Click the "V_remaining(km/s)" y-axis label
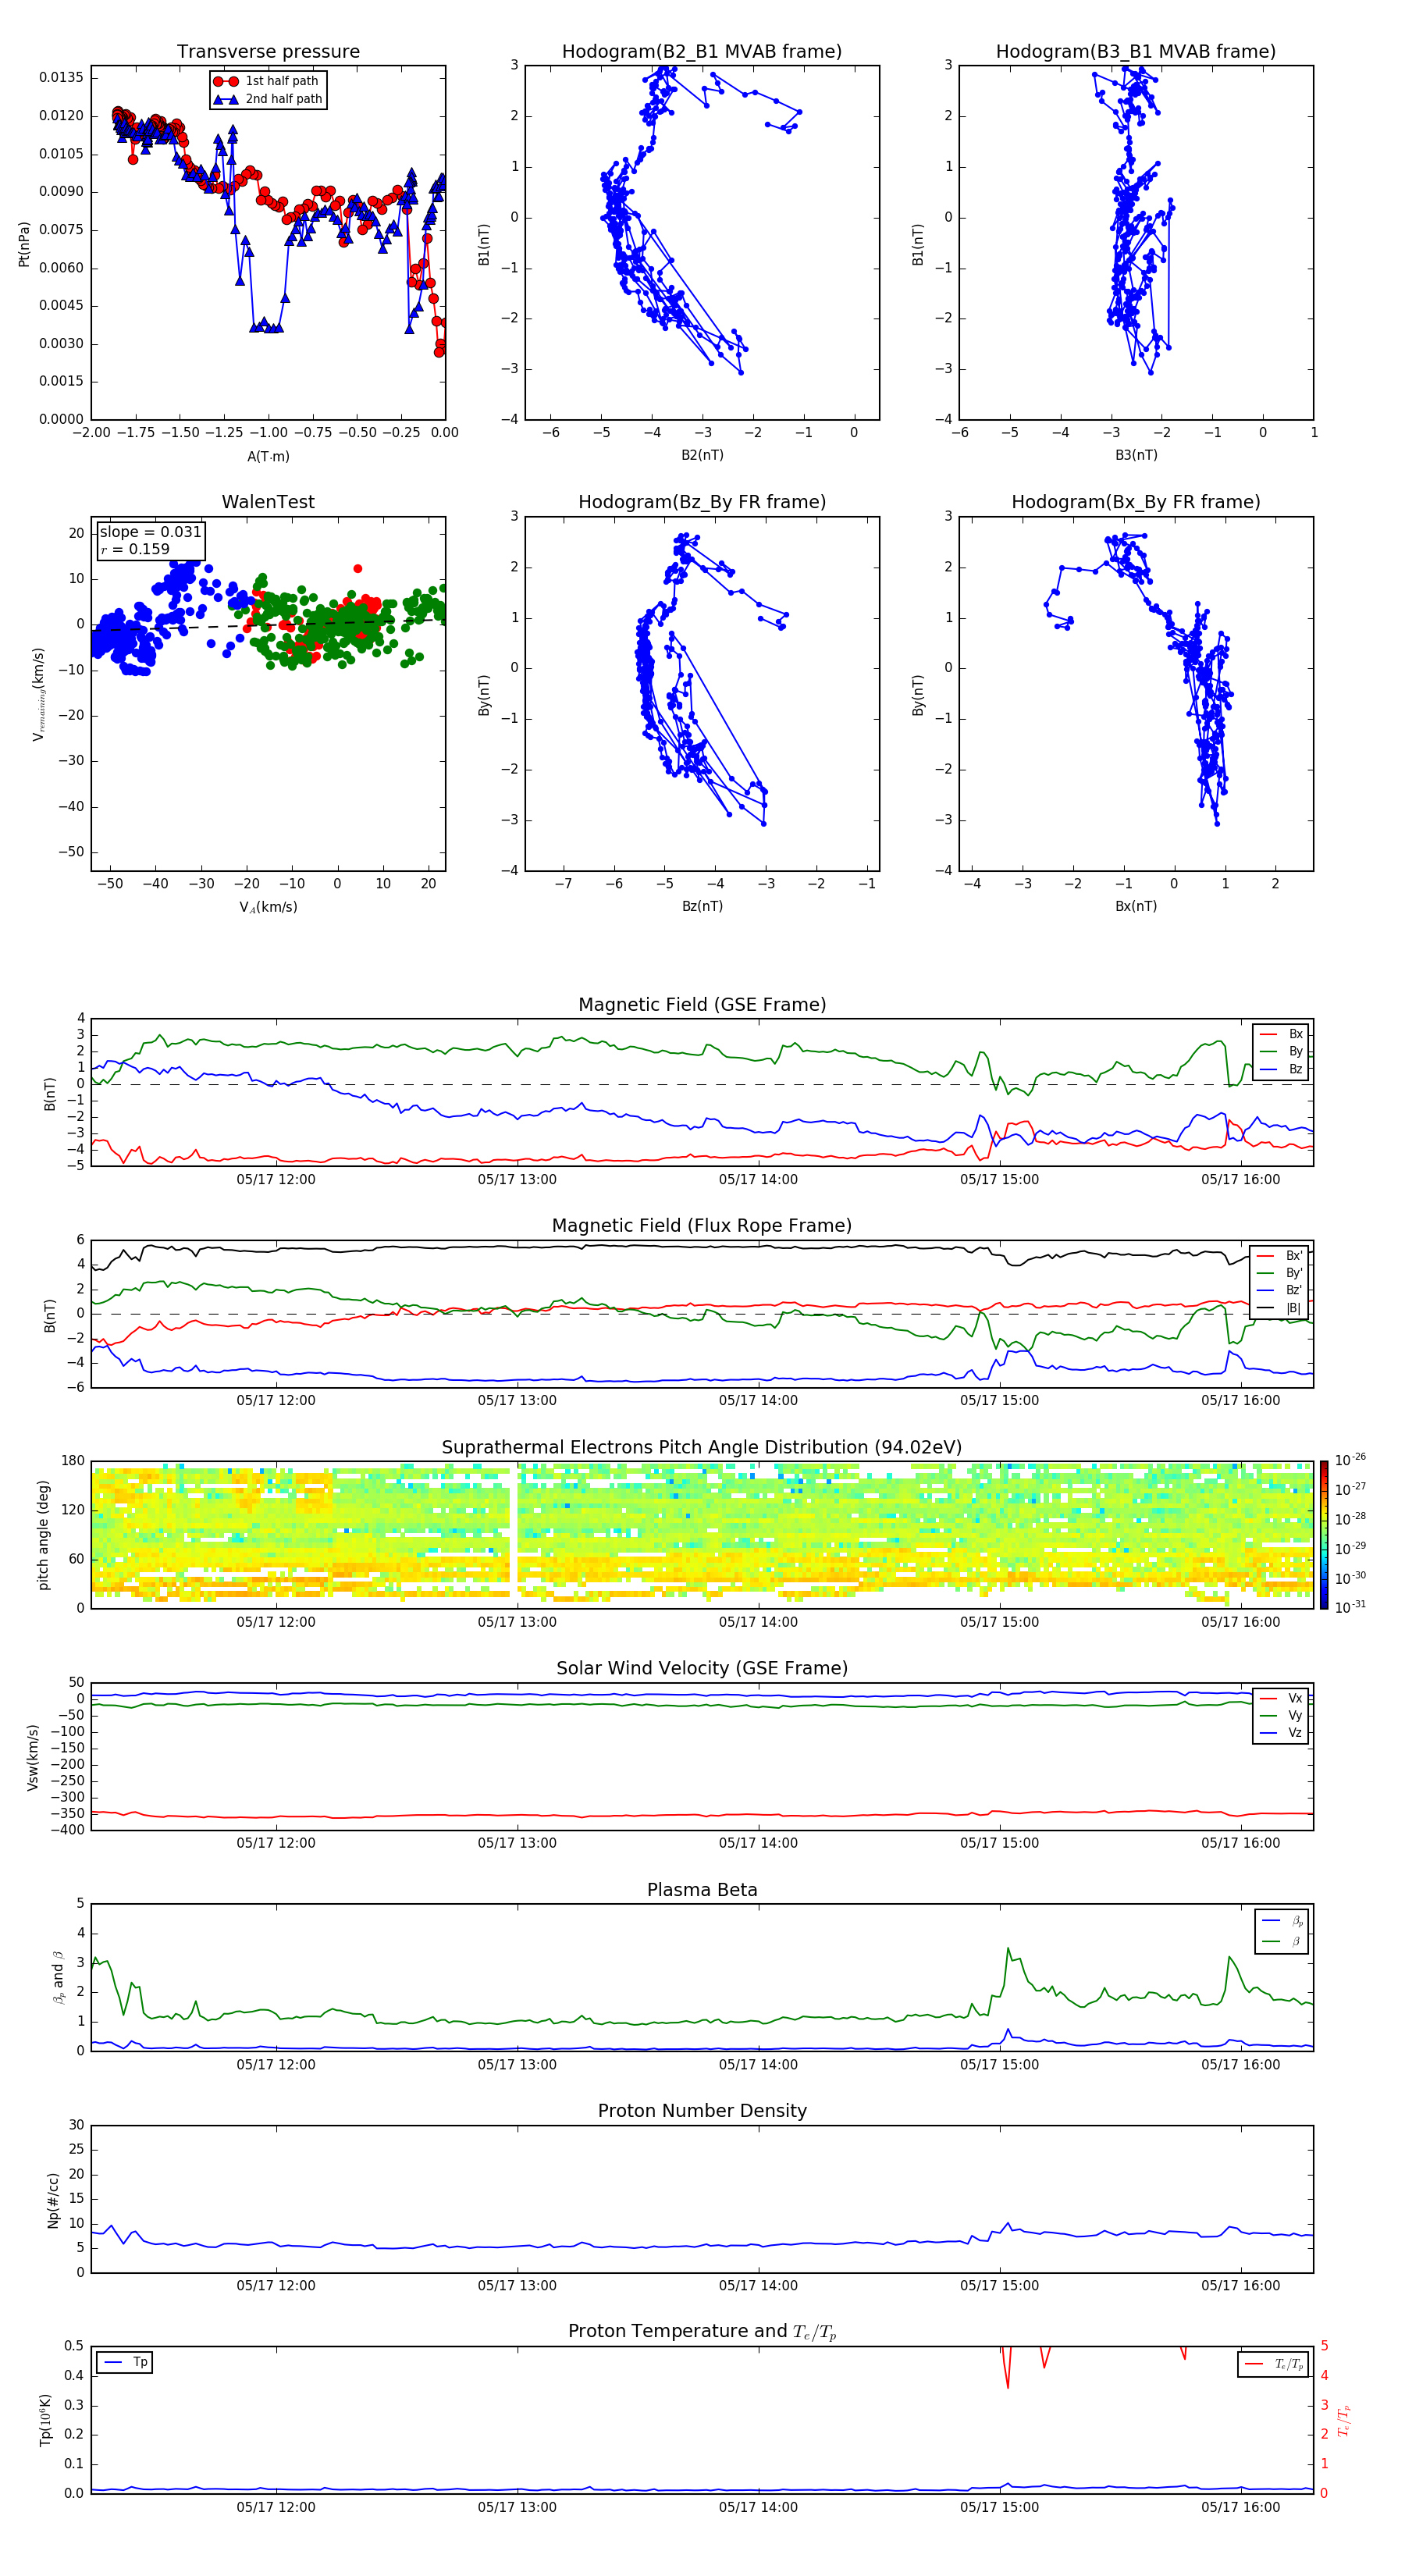The image size is (1405, 2576). [39, 694]
